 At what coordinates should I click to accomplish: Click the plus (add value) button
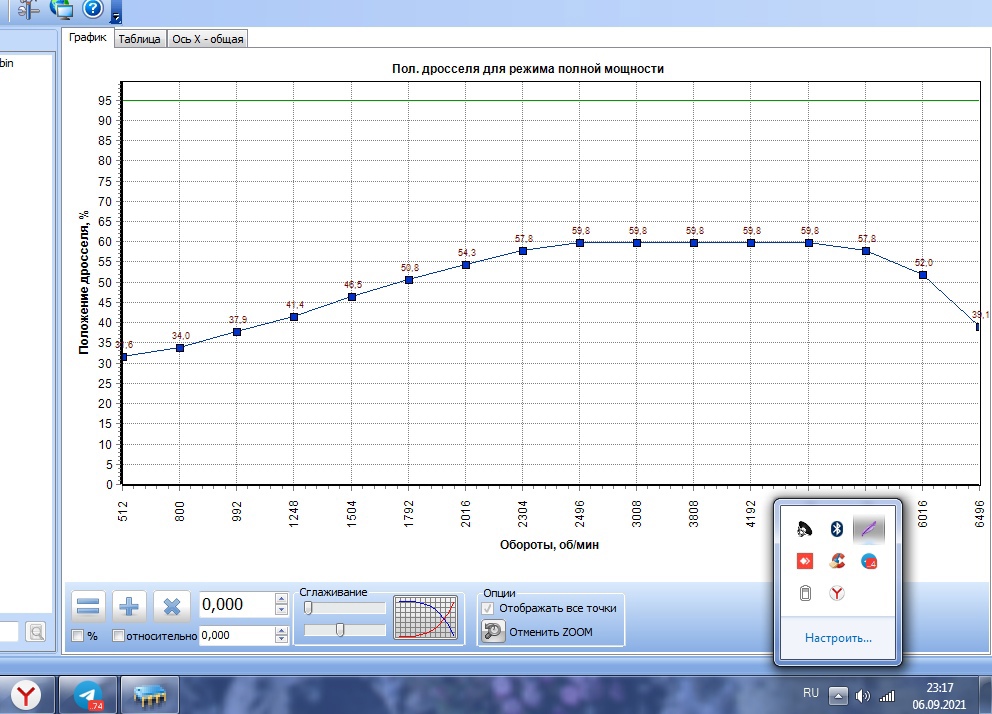tap(130, 605)
